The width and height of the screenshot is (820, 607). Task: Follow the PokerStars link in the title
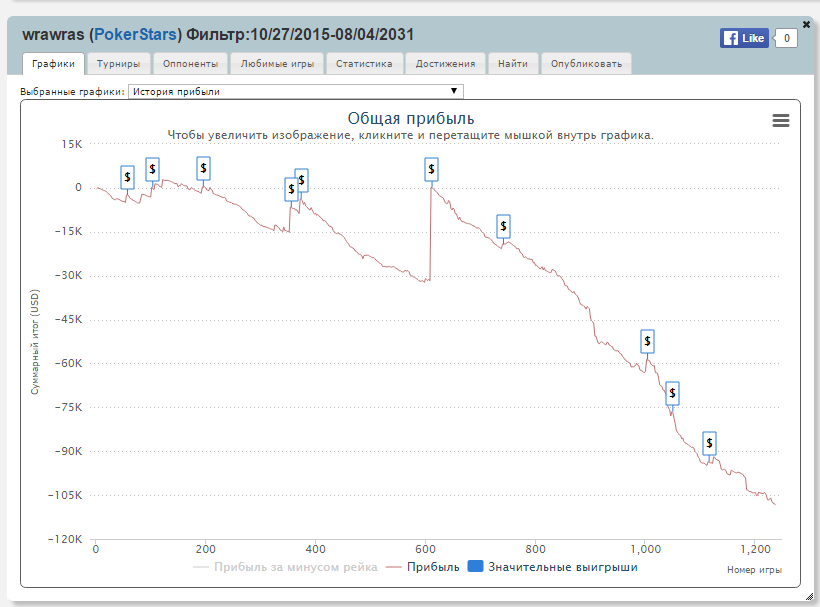coord(135,36)
